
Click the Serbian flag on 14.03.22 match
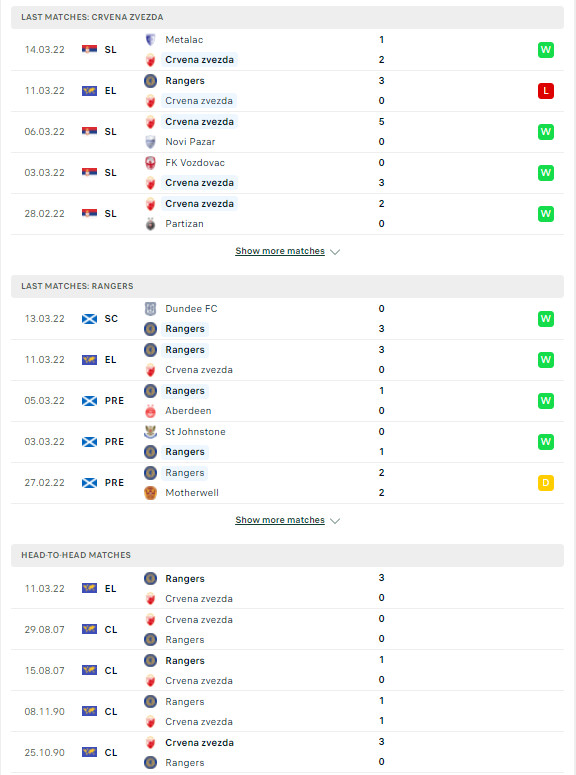click(89, 49)
